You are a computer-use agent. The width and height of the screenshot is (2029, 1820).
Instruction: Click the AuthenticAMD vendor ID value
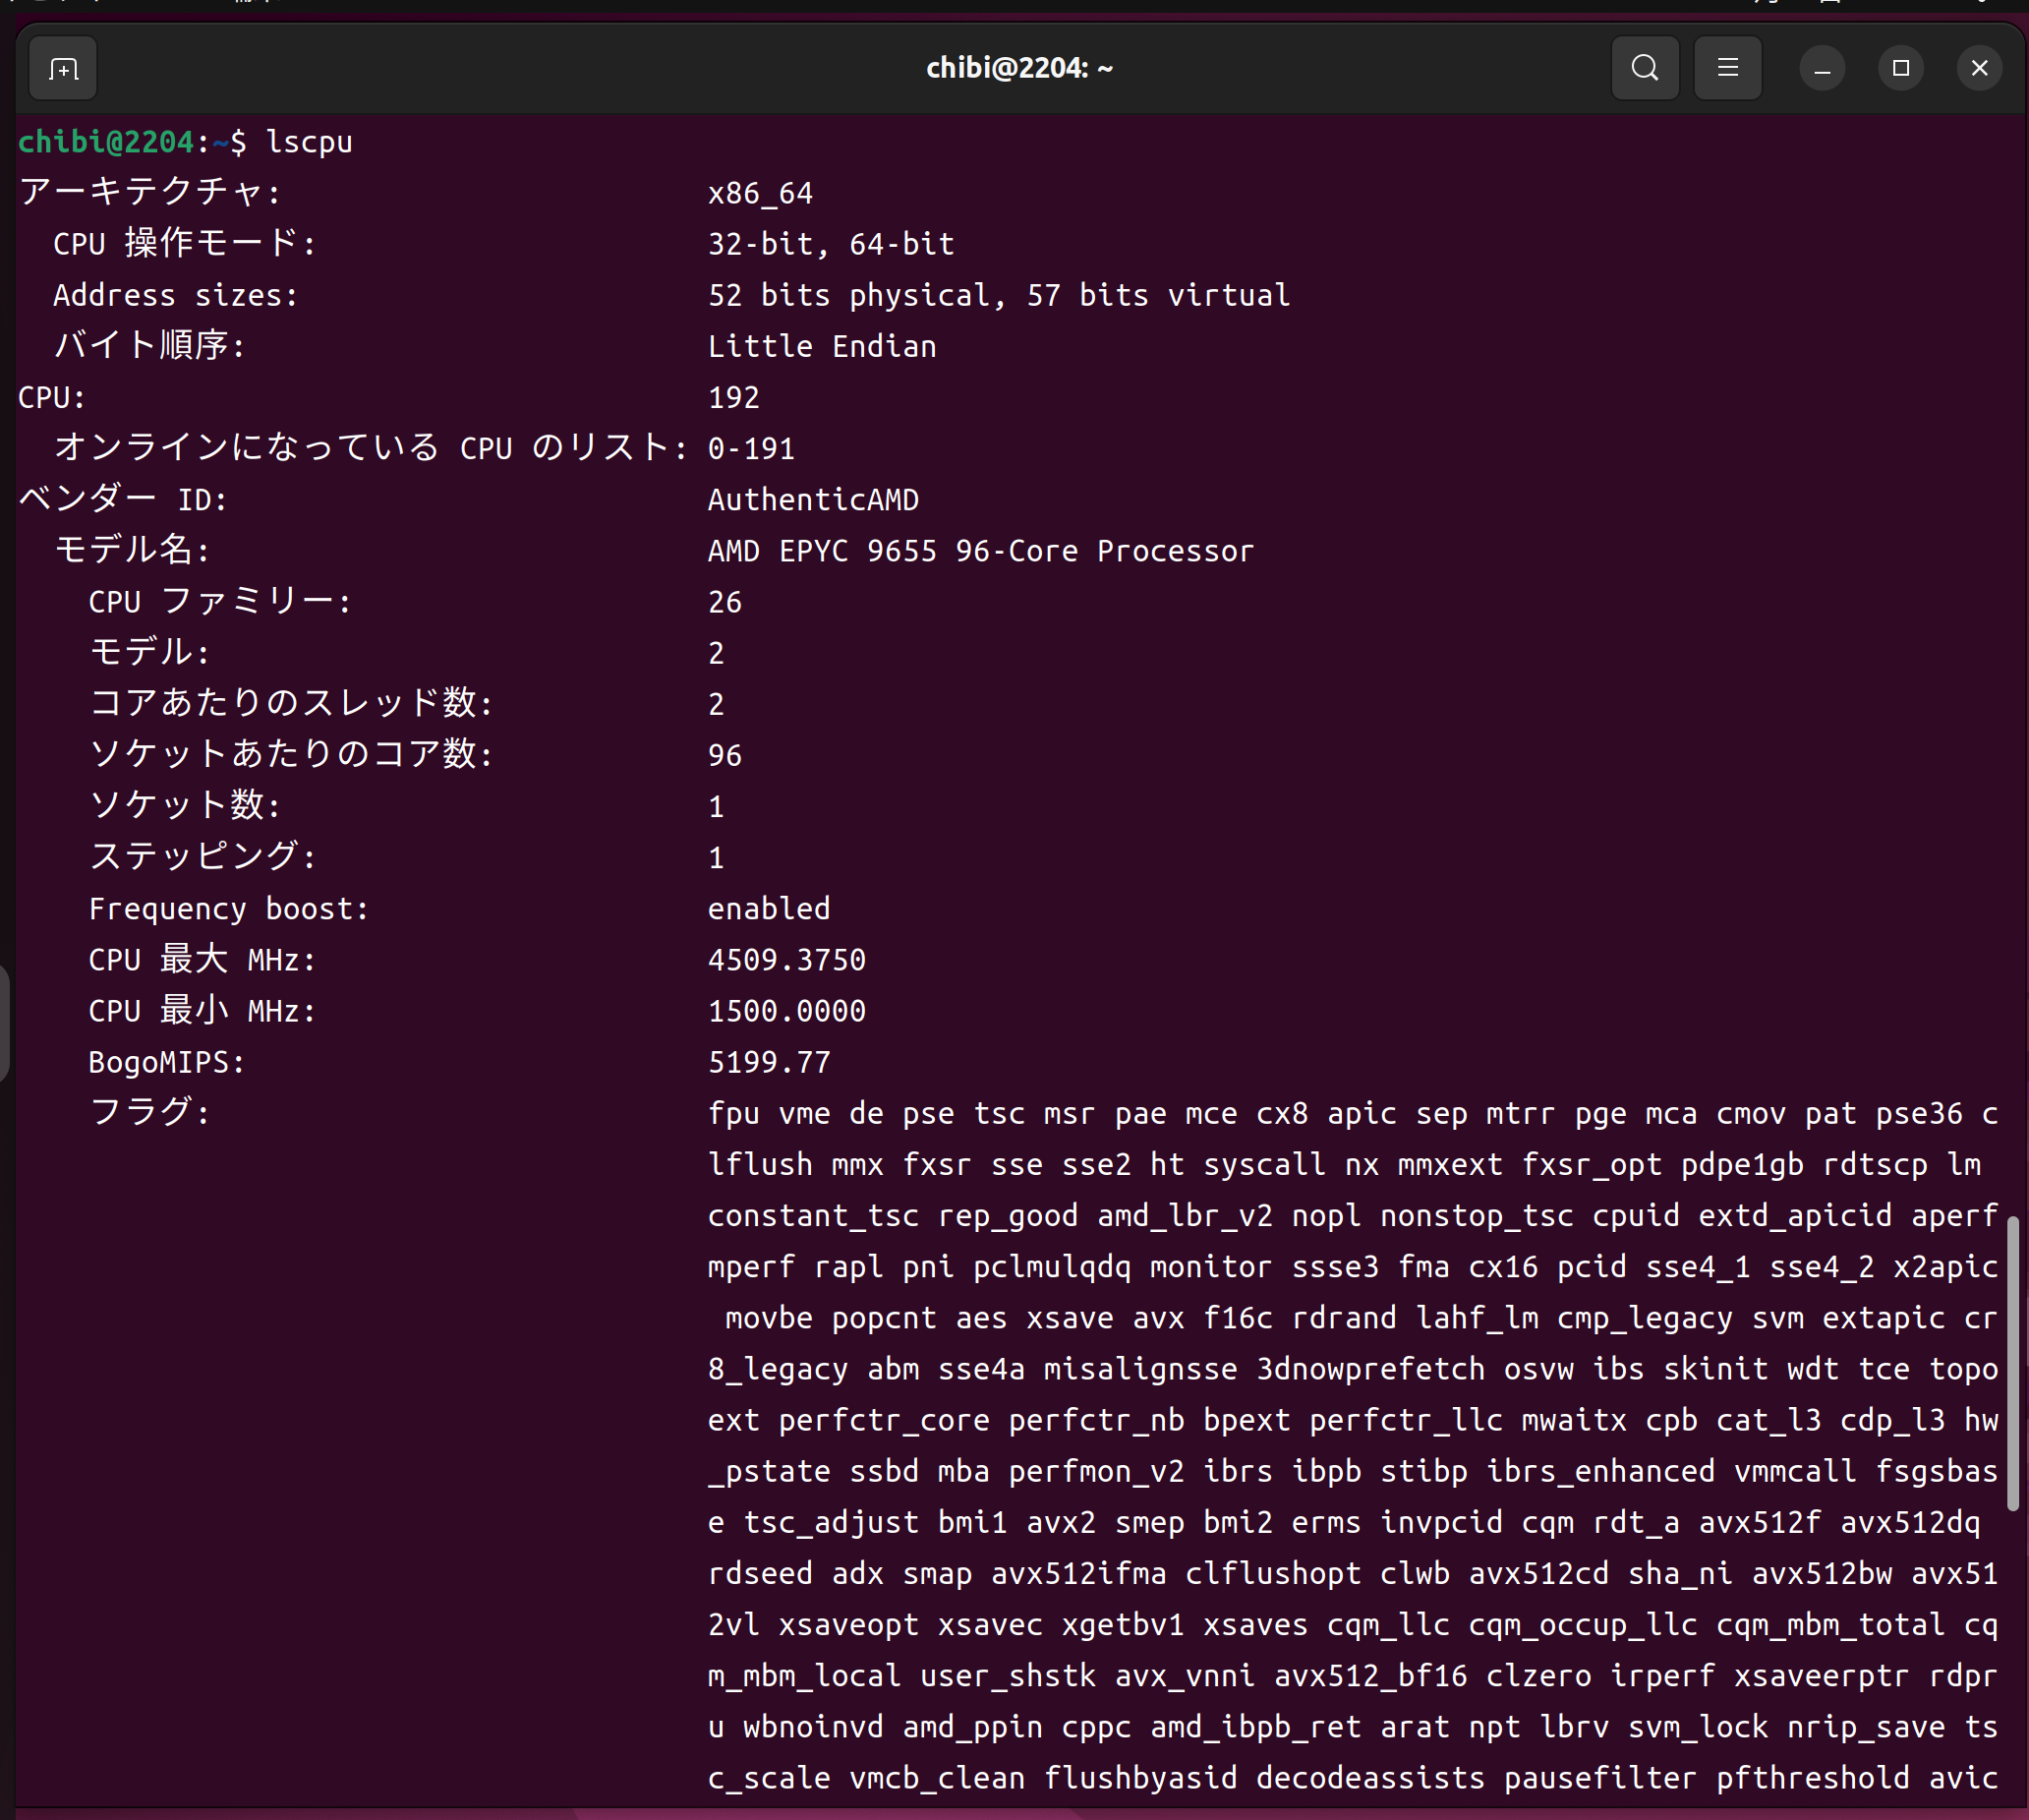(x=812, y=500)
